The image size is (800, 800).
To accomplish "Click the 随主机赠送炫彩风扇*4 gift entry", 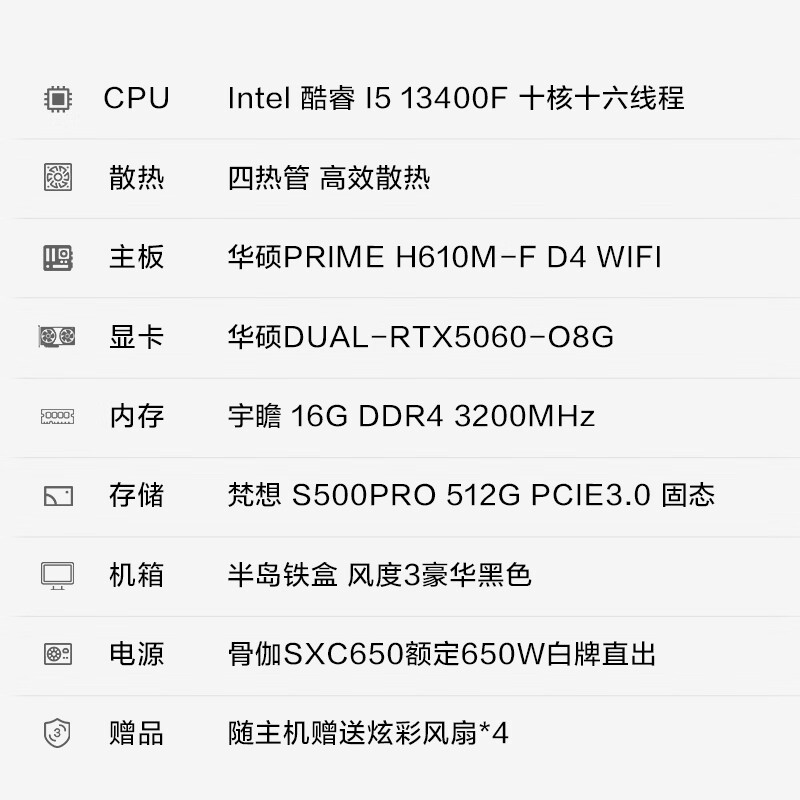I will tap(368, 733).
